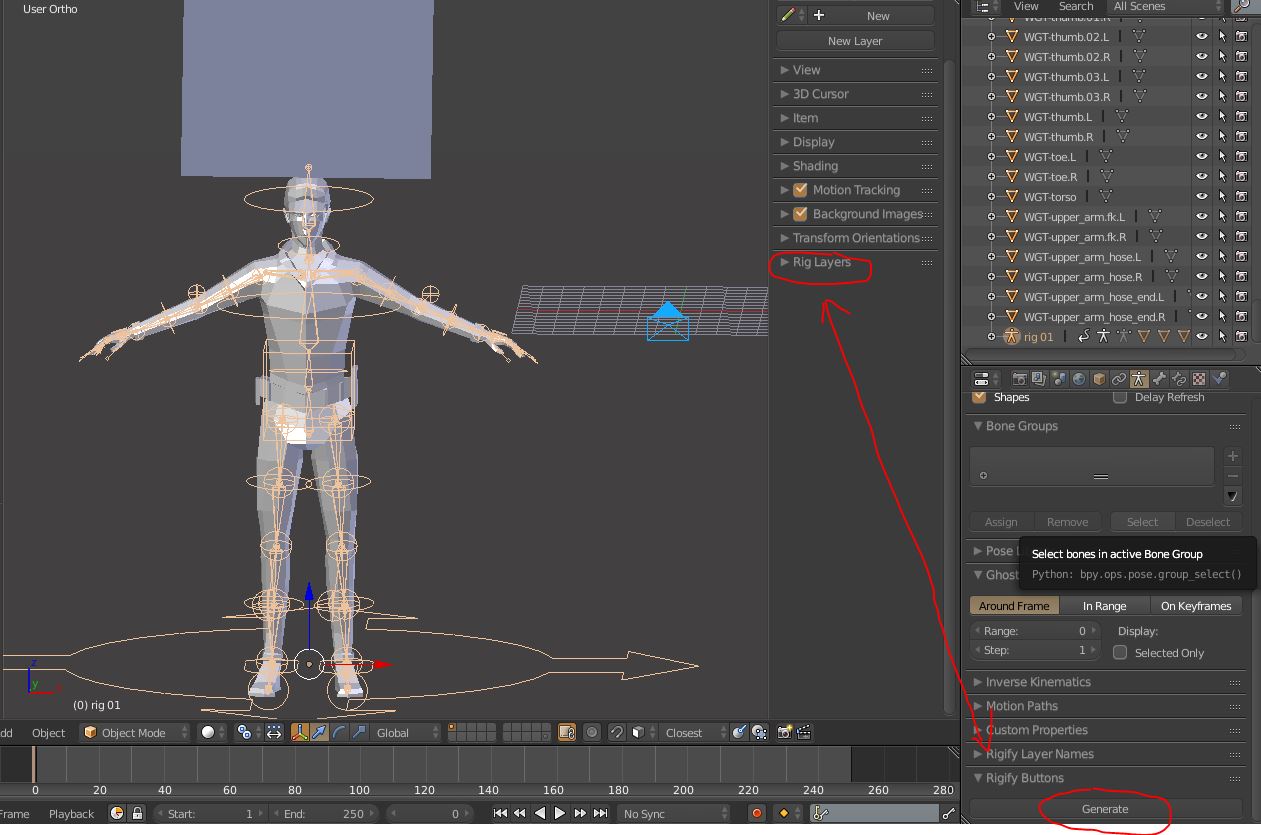Enable Selected Only under Display
Viewport: 1261px width, 835px height.
1120,652
